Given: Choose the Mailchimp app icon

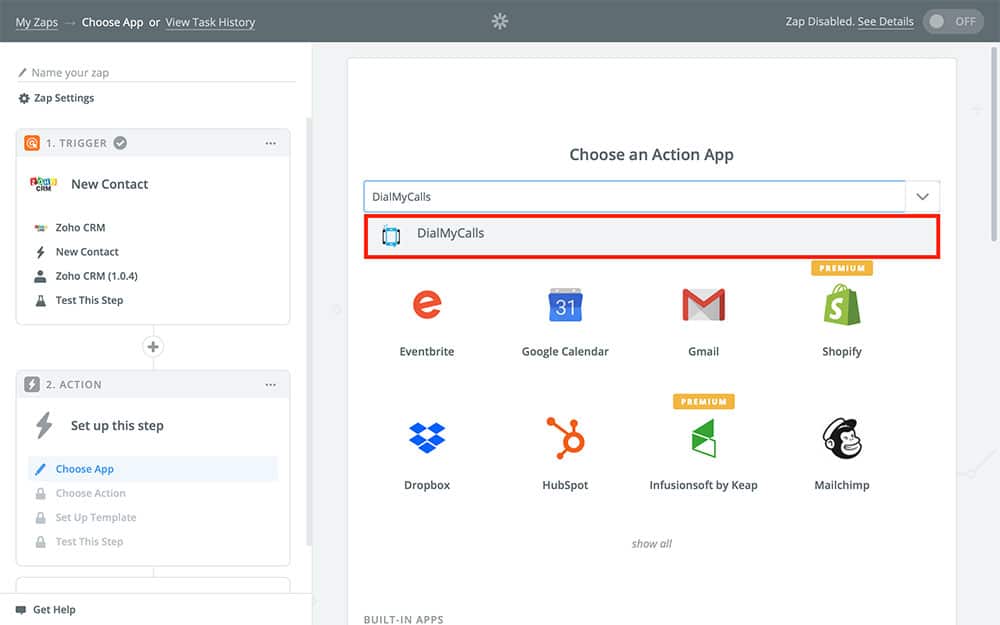Looking at the screenshot, I should (x=841, y=438).
